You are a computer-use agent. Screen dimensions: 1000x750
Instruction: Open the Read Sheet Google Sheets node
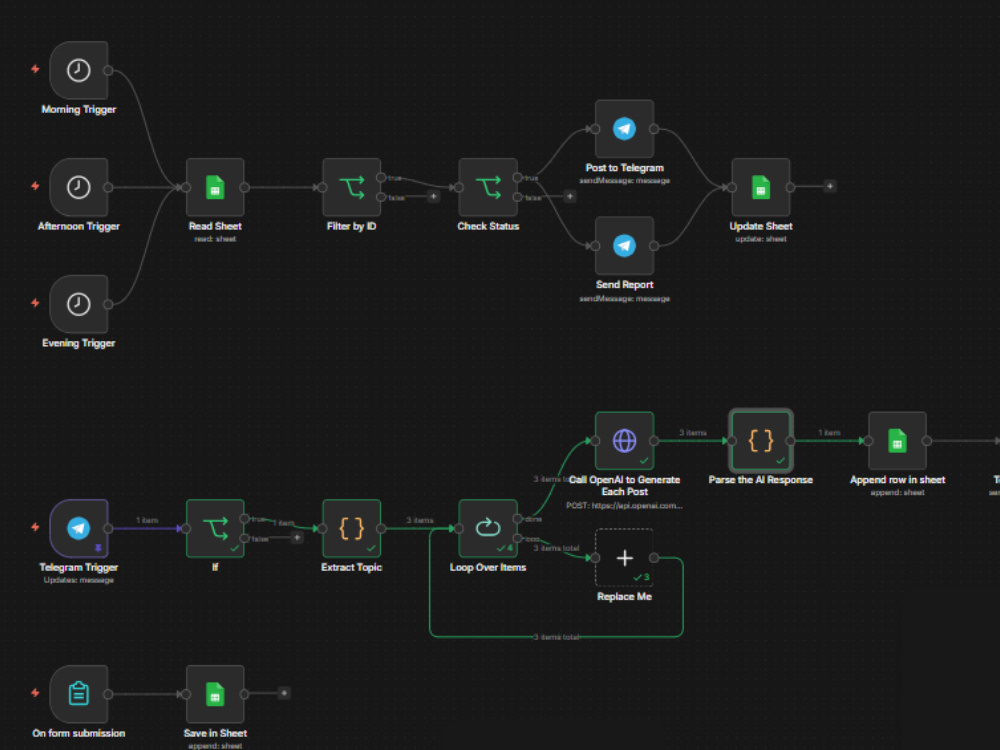click(215, 187)
